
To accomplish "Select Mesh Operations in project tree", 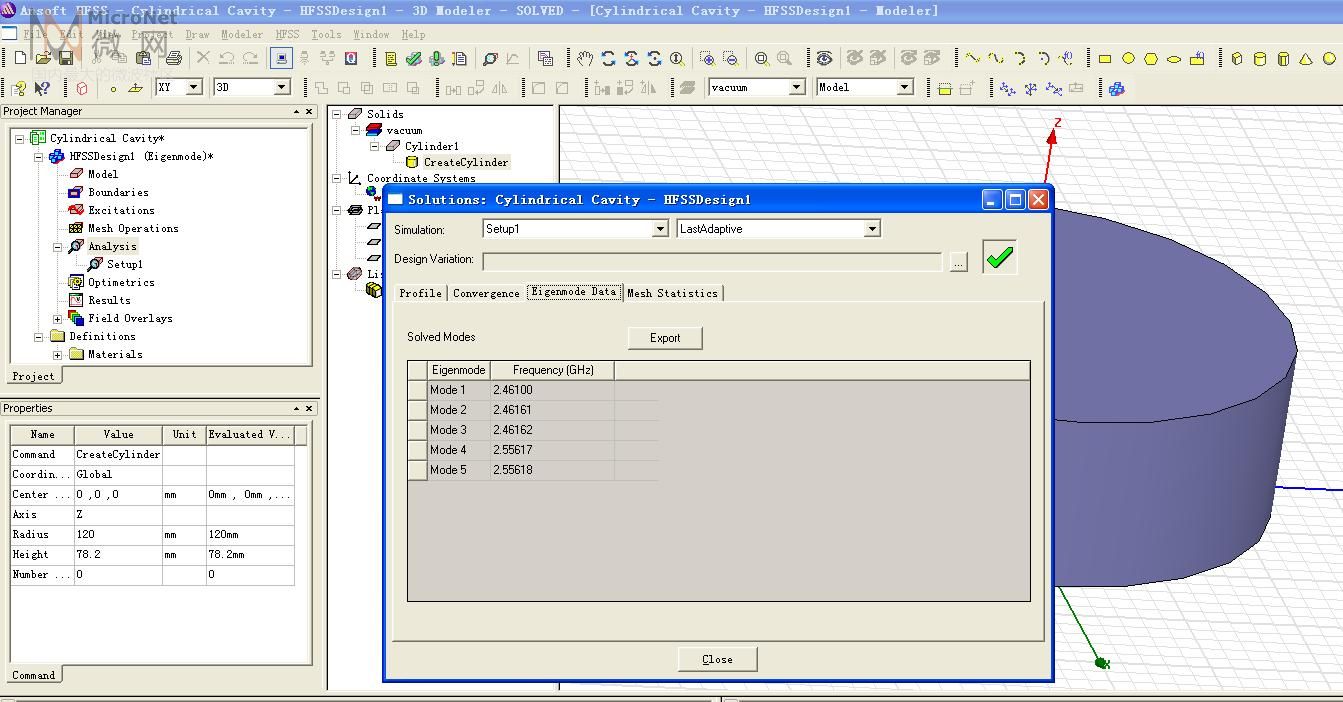I will pos(133,228).
